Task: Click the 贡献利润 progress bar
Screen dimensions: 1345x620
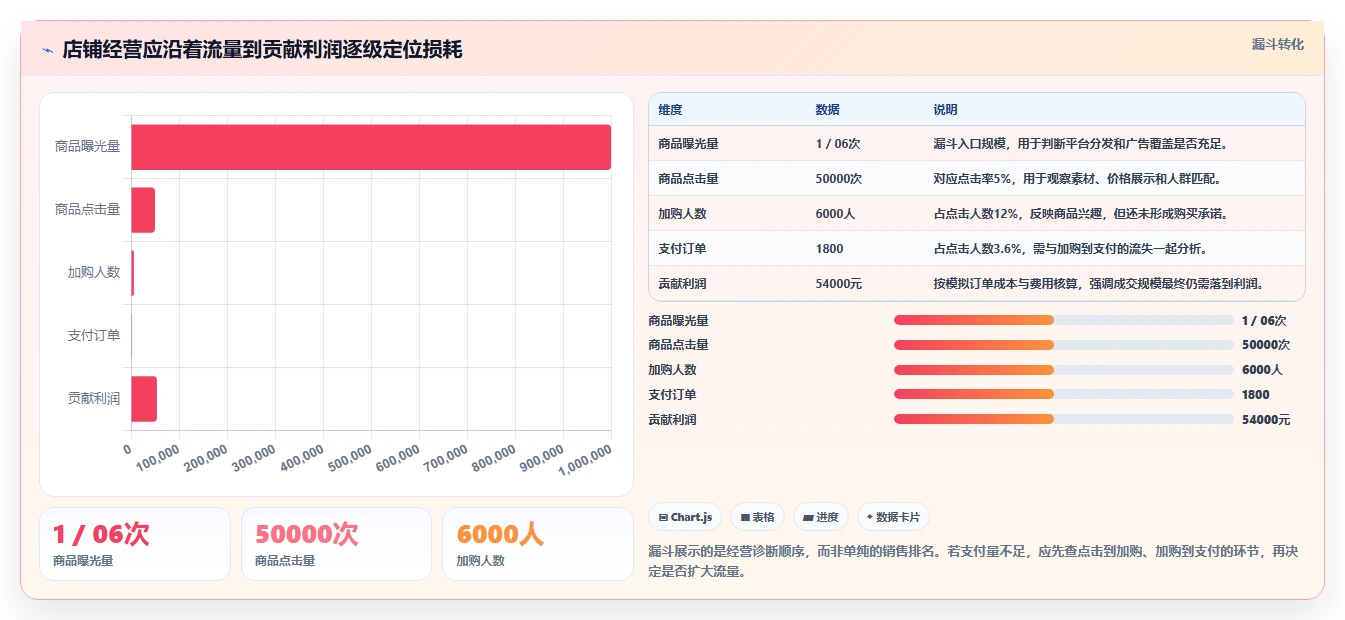Action: coord(1063,419)
